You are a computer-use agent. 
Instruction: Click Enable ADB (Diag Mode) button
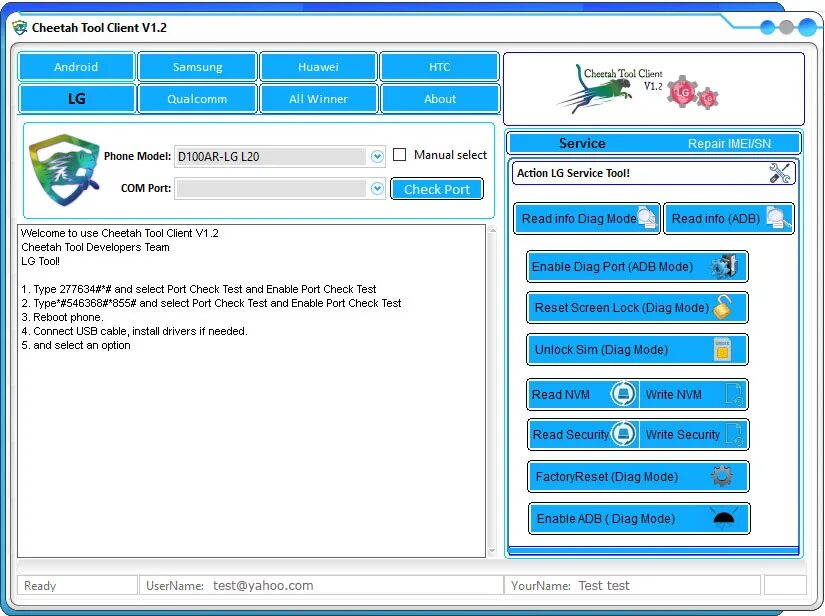click(x=639, y=518)
